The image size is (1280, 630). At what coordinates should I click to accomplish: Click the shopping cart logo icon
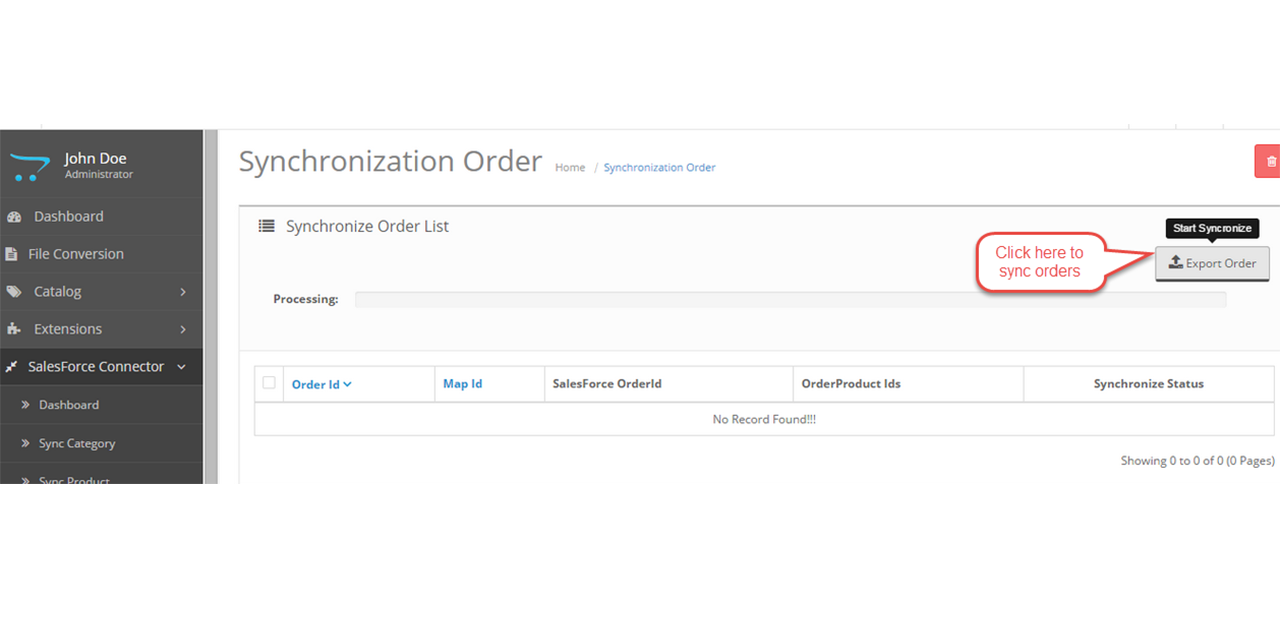tap(30, 166)
